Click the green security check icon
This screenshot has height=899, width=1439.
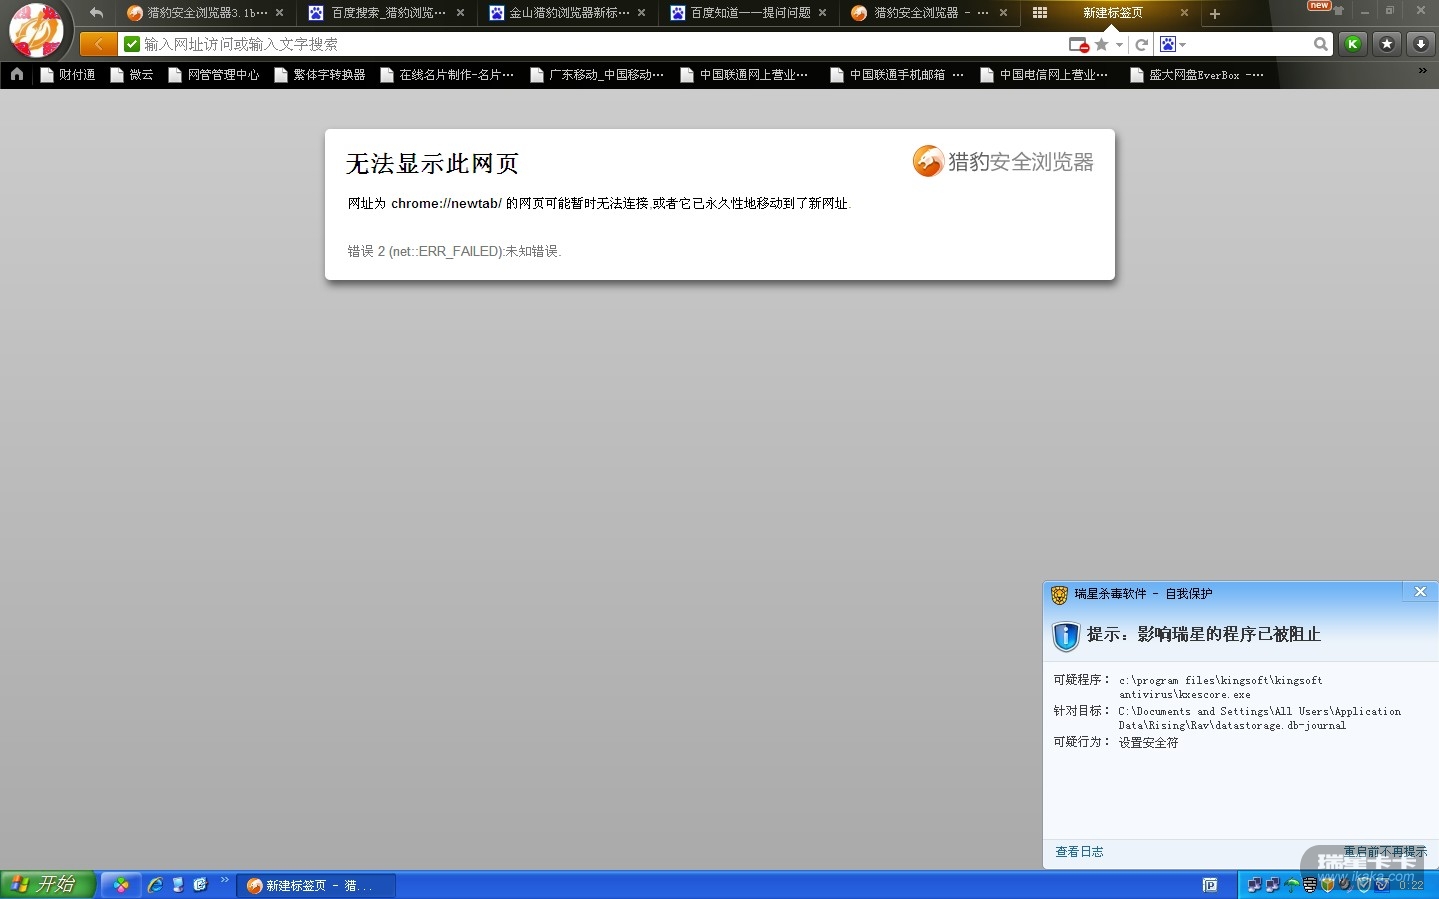point(131,44)
